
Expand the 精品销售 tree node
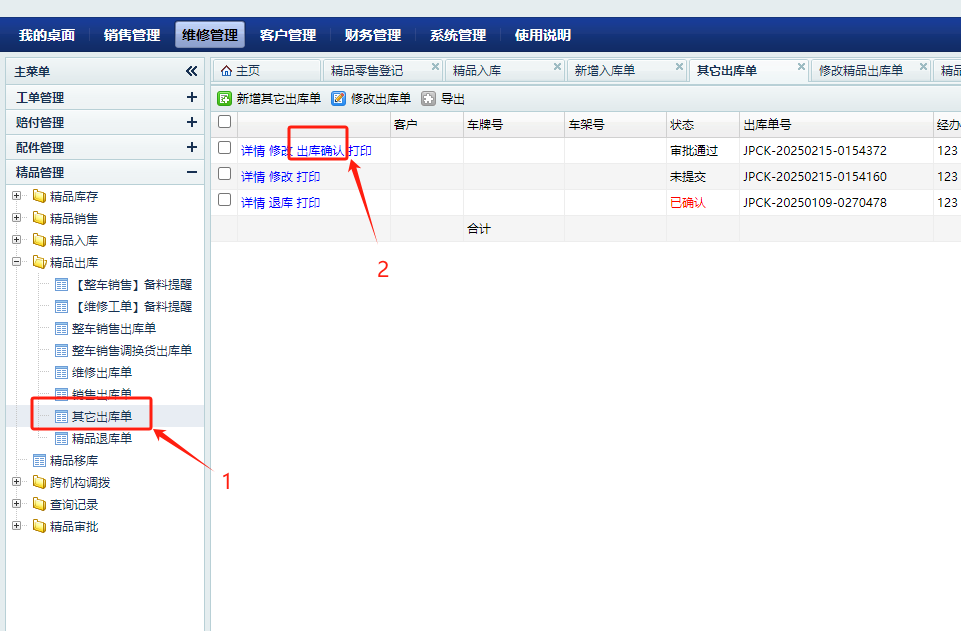(17, 219)
